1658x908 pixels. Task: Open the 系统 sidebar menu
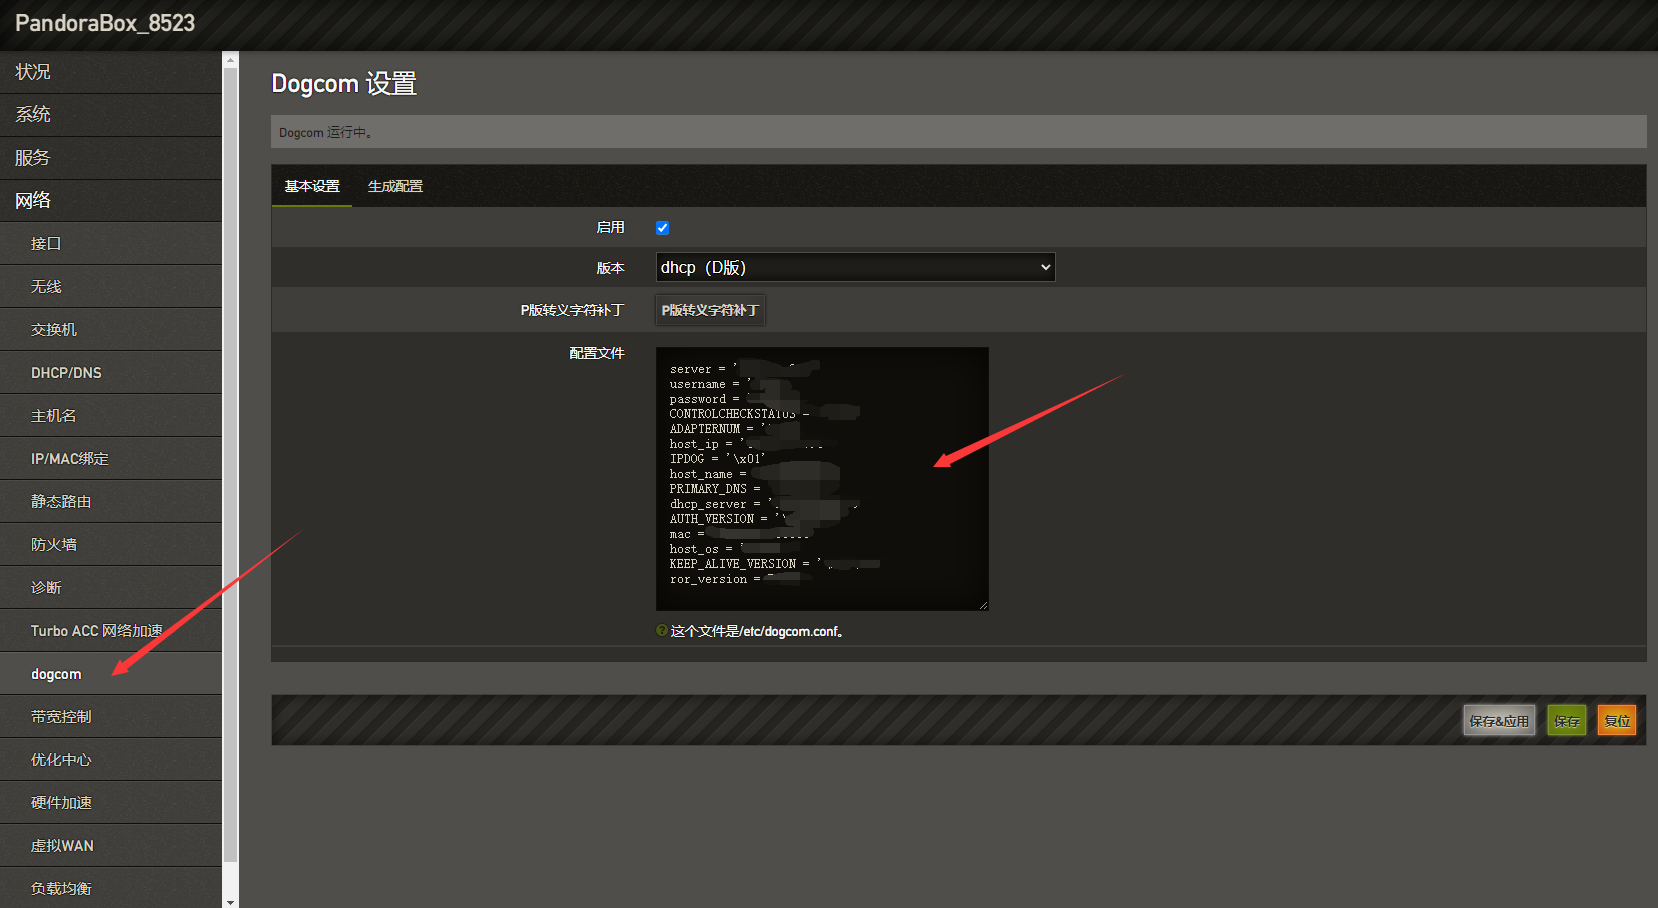[110, 115]
